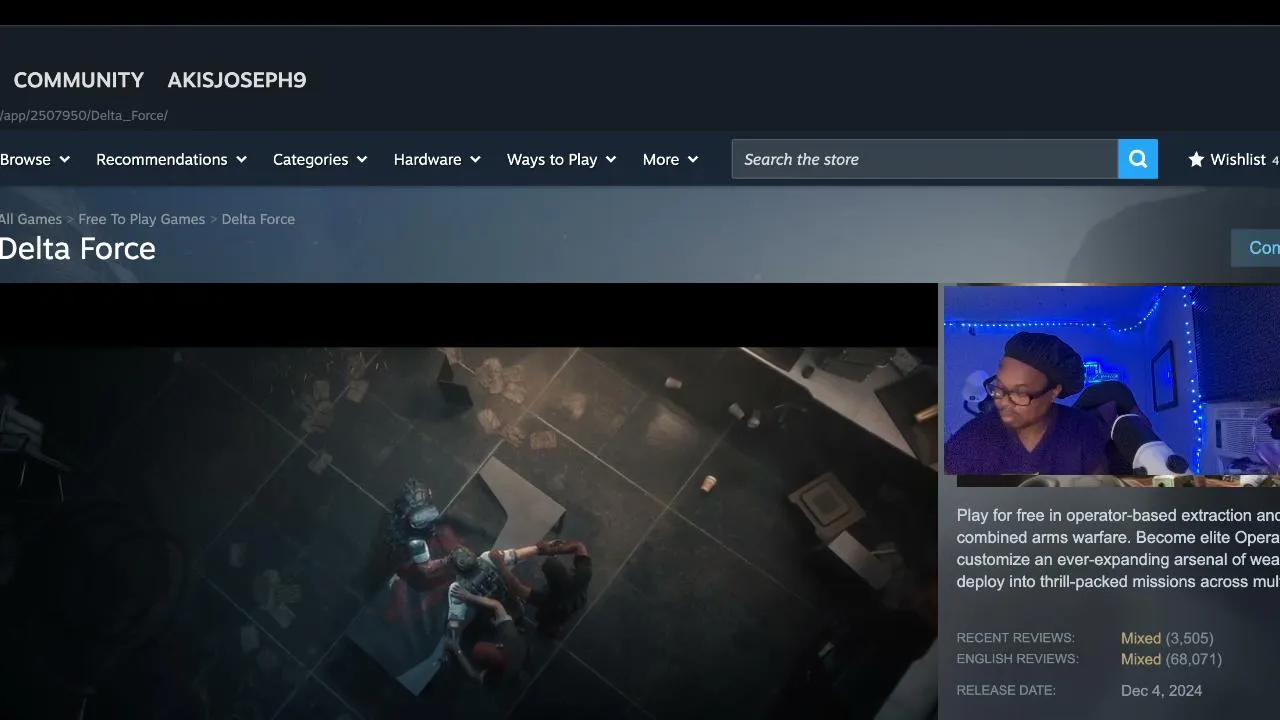Viewport: 1280px width, 720px height.
Task: Click the RECENT REVIEWS label
Action: 1015,638
